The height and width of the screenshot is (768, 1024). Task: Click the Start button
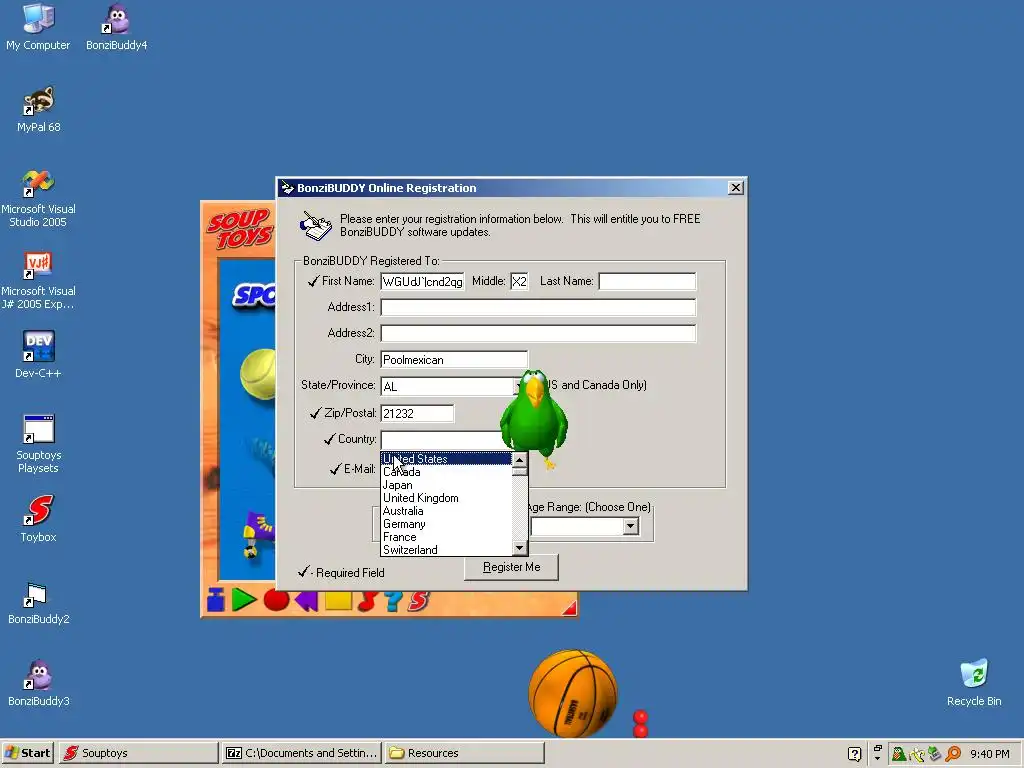(27, 753)
